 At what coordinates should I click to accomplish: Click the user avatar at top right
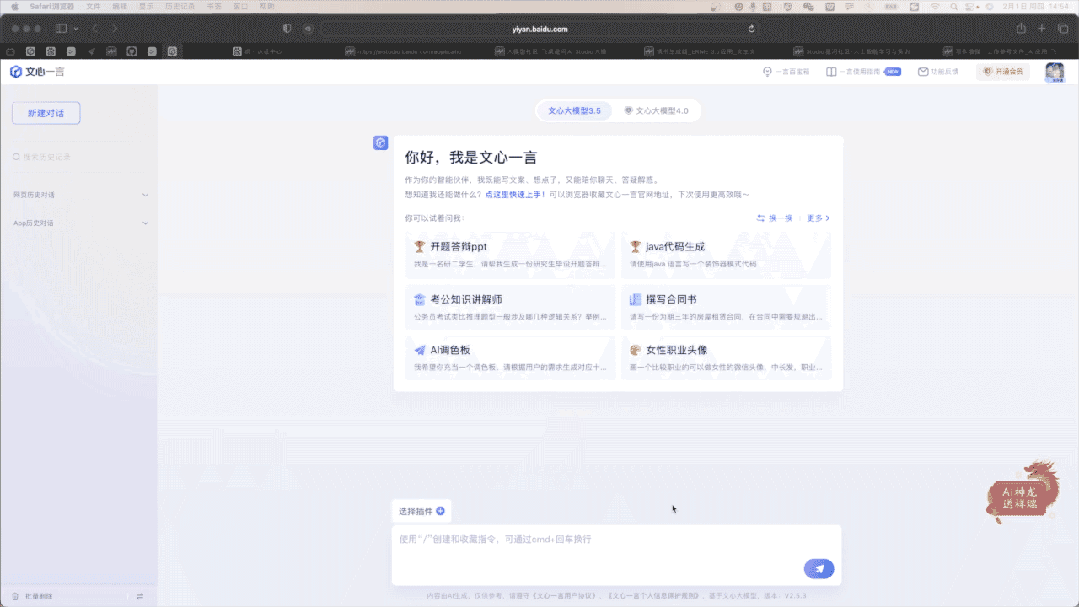click(x=1054, y=72)
